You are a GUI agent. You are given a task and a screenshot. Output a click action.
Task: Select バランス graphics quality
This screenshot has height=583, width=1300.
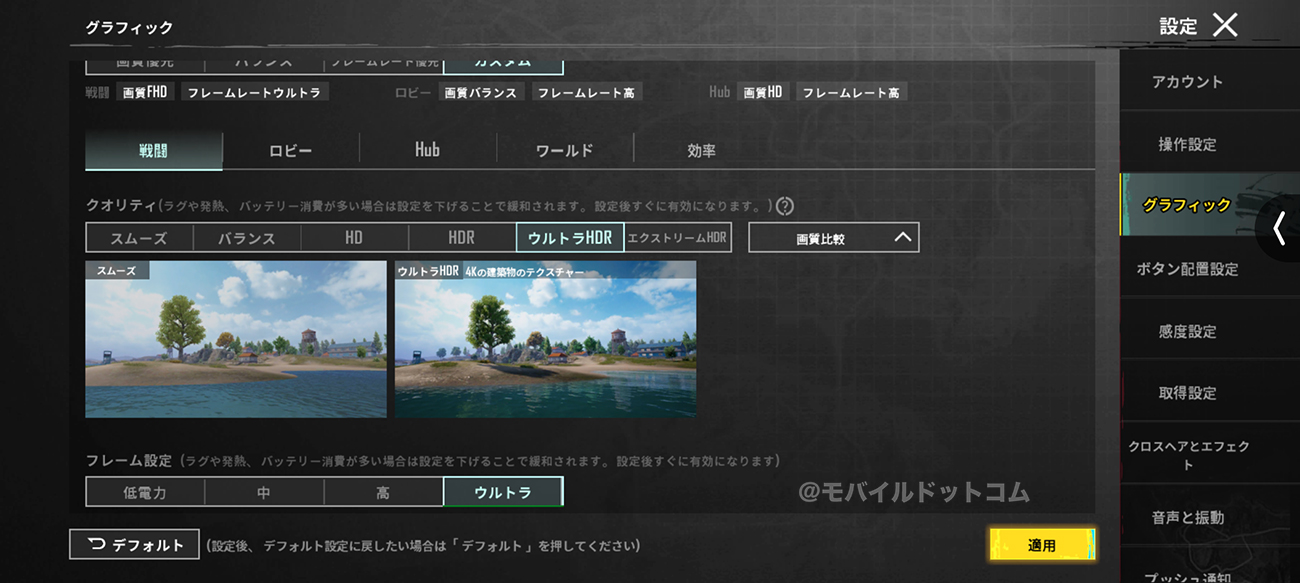click(x=246, y=238)
